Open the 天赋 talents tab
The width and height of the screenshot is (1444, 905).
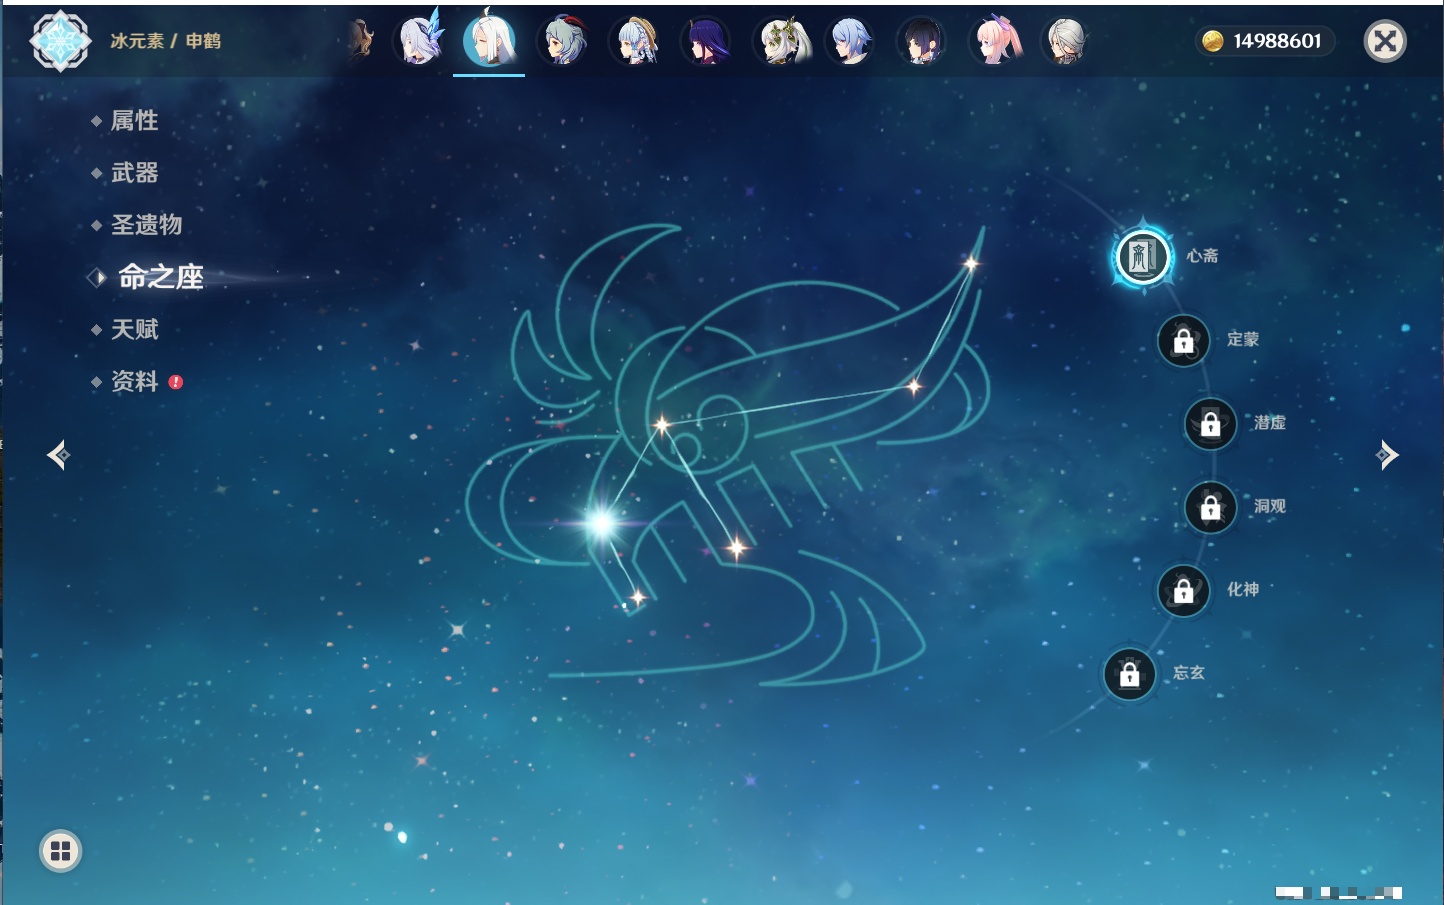pyautogui.click(x=134, y=329)
